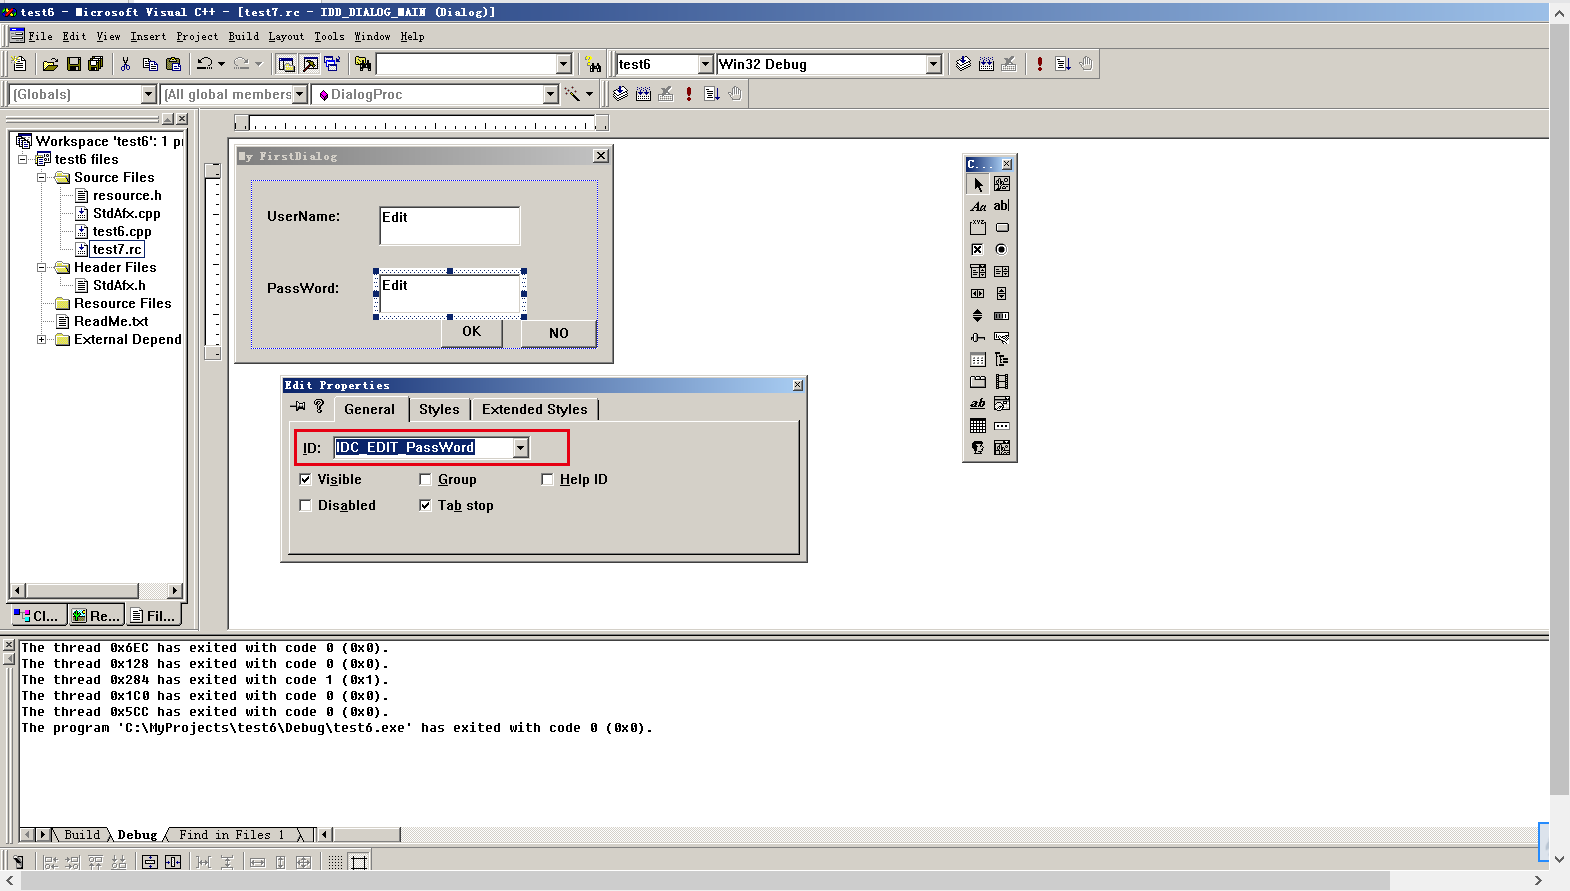Image resolution: width=1570 pixels, height=891 pixels.
Task: Open the All global members dropdown
Action: pyautogui.click(x=299, y=94)
